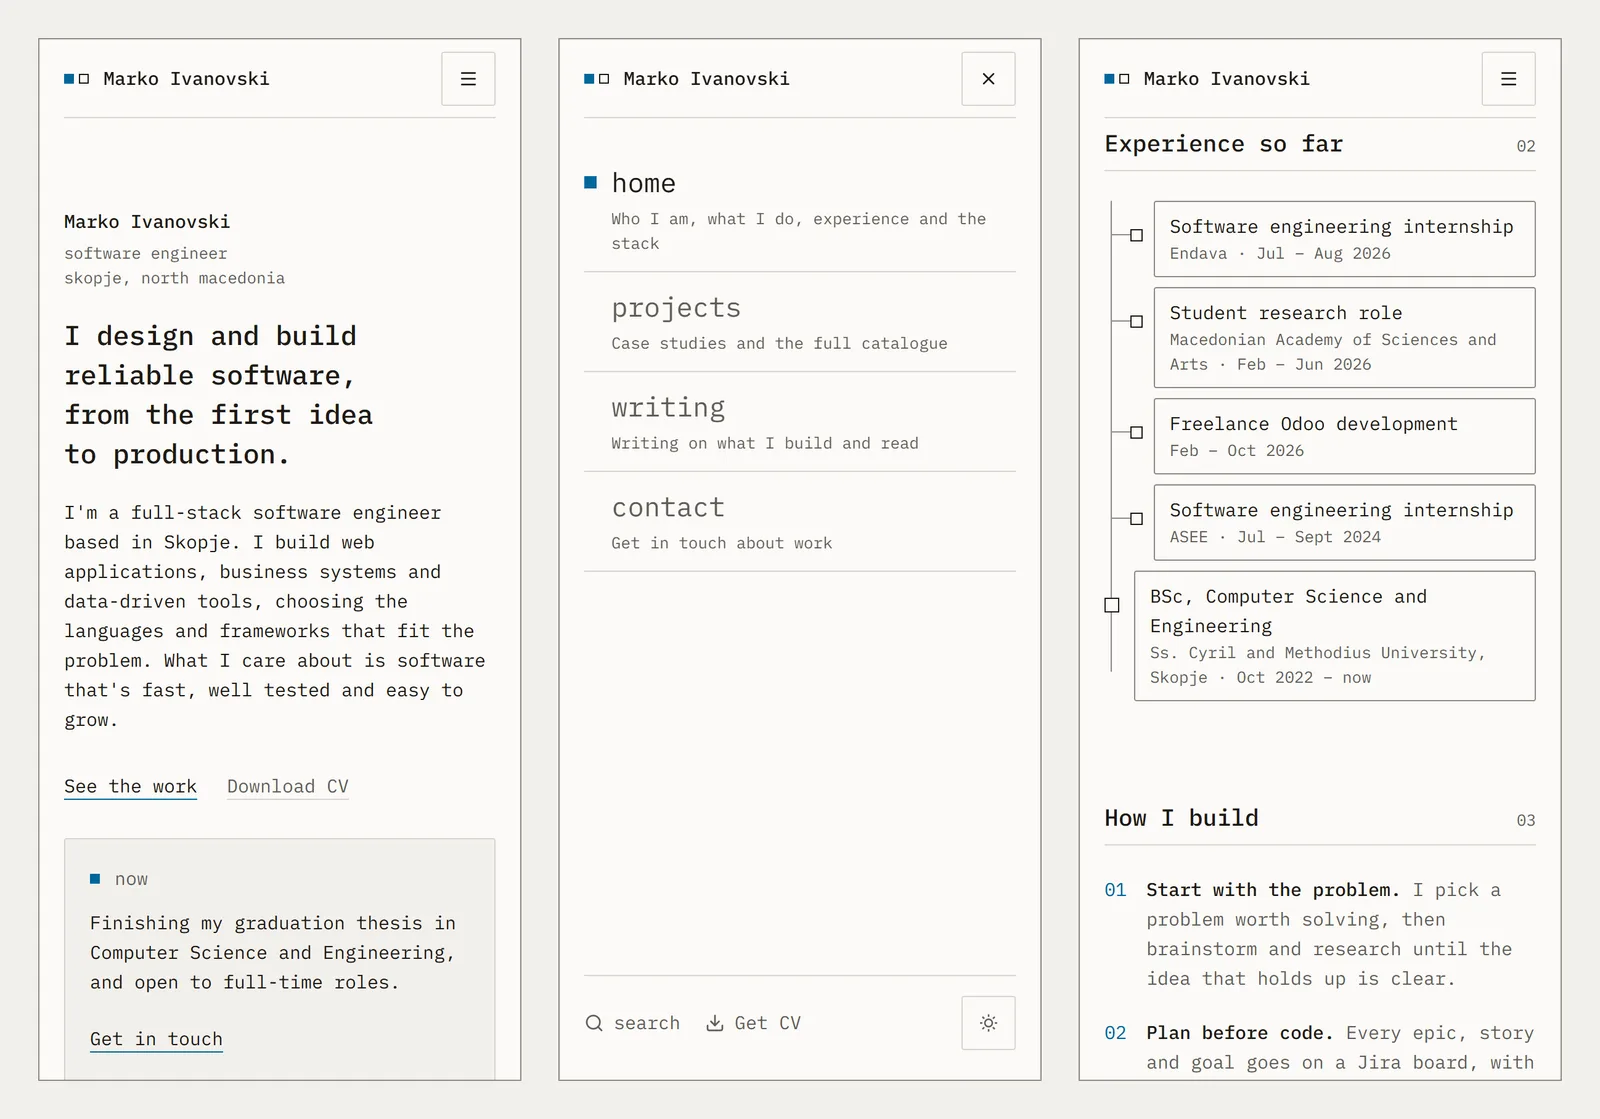Toggle the light/dark theme sun icon
The image size is (1600, 1119).
[x=988, y=1023]
